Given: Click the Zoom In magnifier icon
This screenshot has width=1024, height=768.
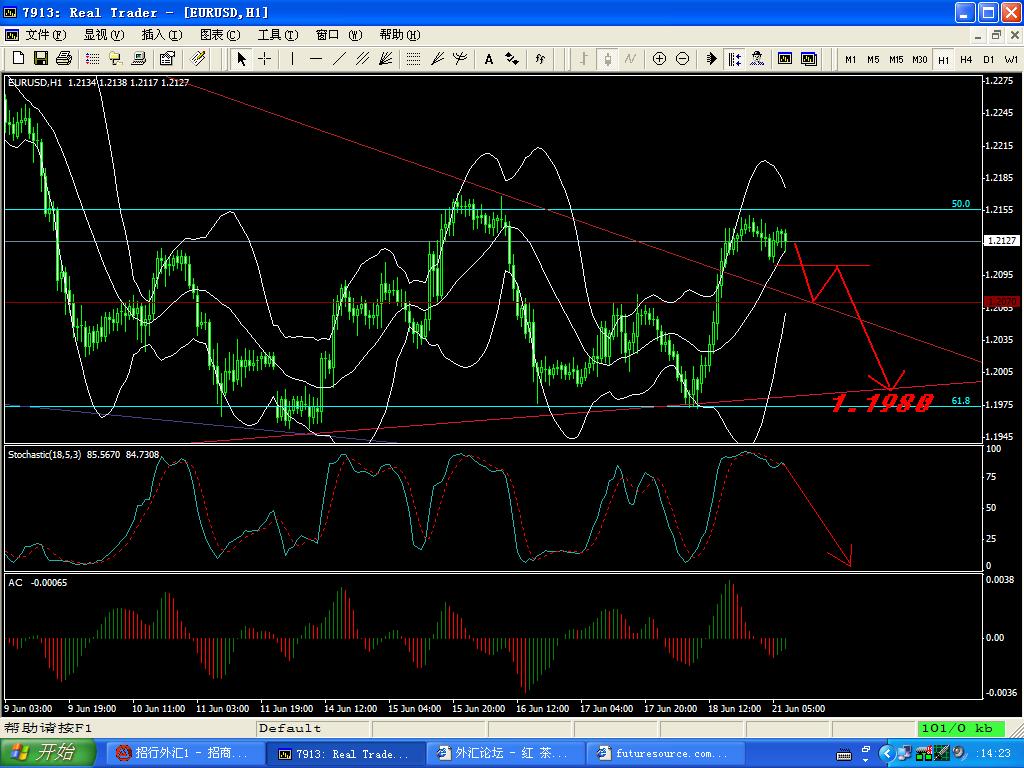Looking at the screenshot, I should click(659, 59).
